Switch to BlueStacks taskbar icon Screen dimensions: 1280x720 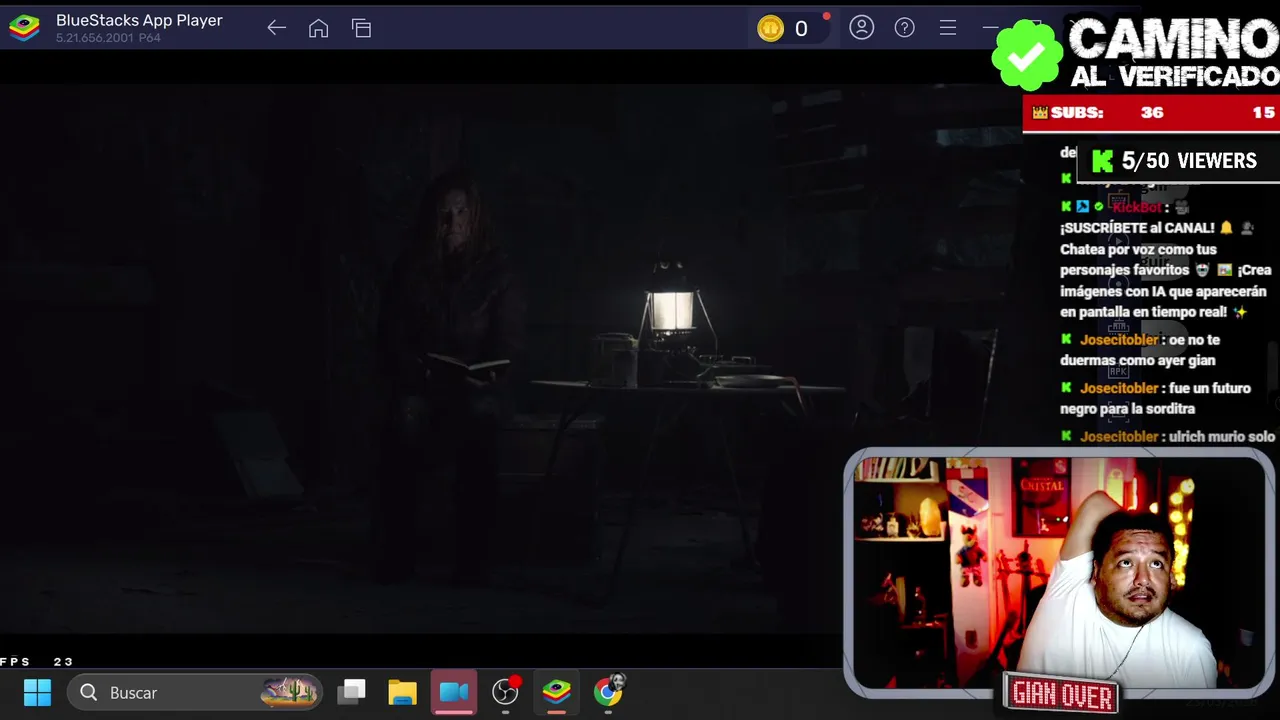point(557,692)
